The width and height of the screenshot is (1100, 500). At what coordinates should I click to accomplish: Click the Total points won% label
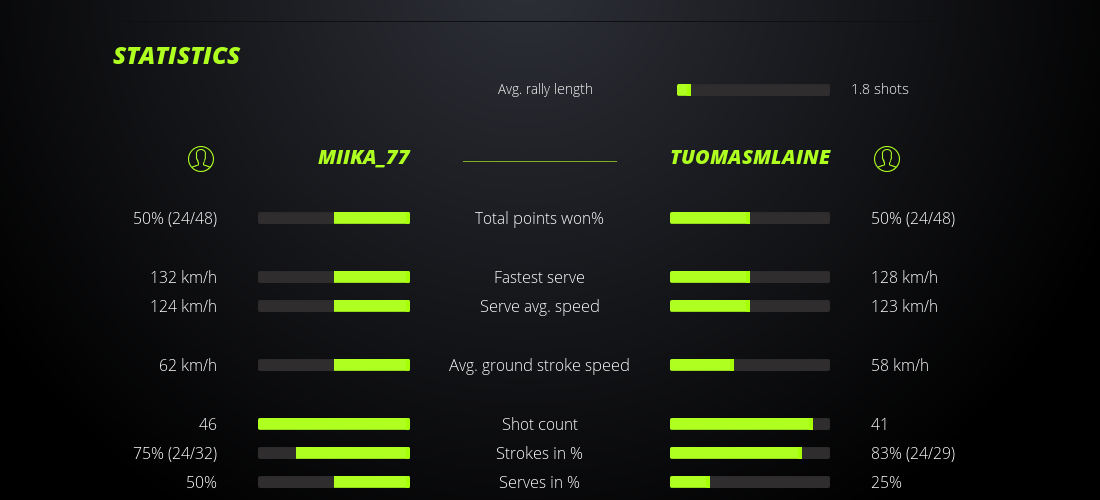[539, 218]
